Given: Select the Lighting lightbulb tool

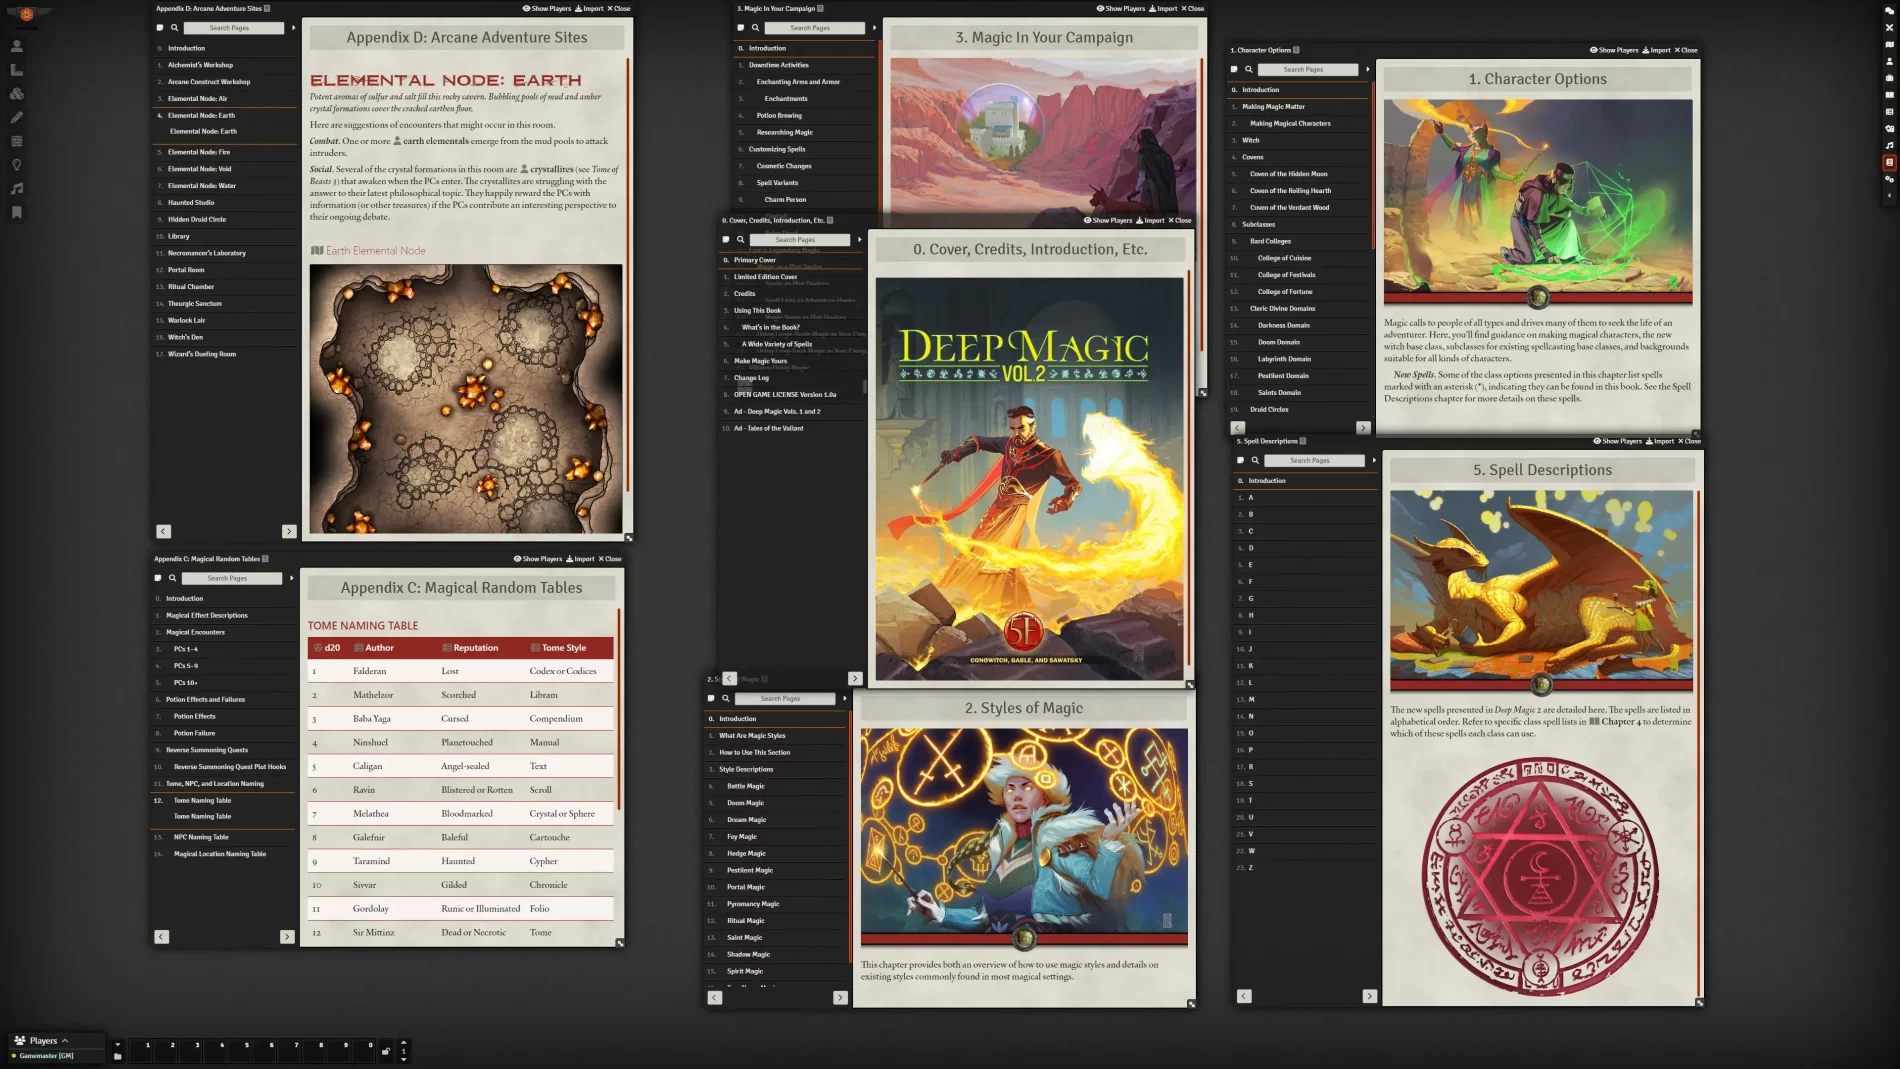Looking at the screenshot, I should click(16, 165).
